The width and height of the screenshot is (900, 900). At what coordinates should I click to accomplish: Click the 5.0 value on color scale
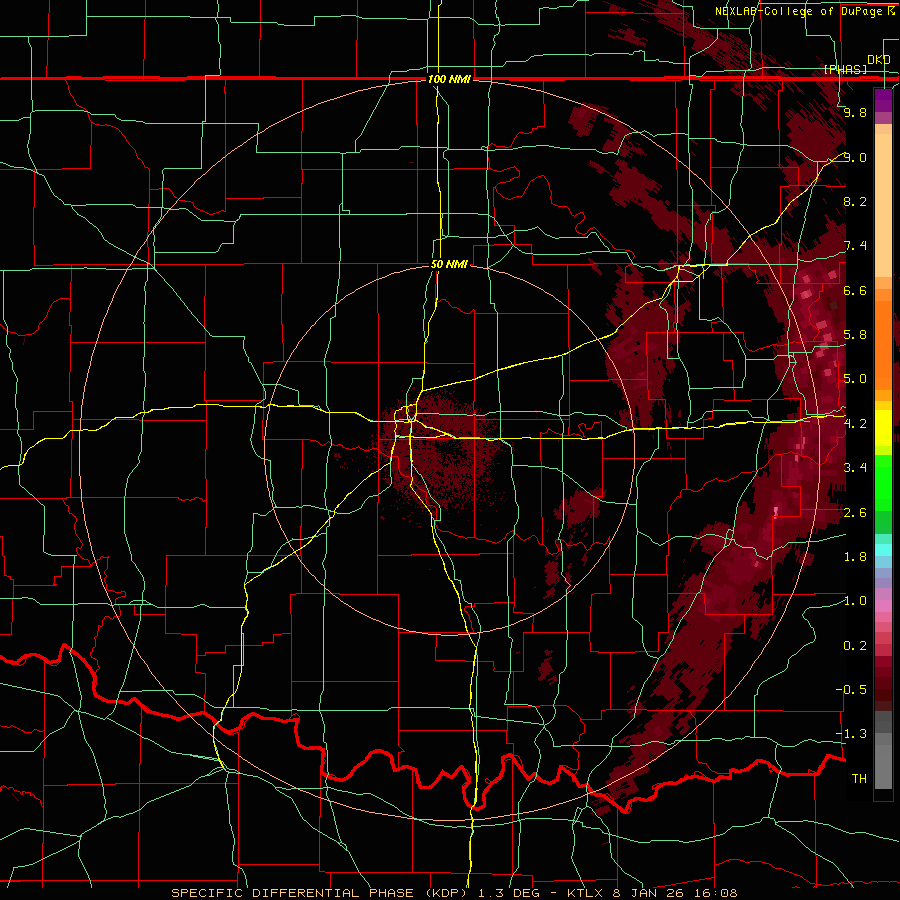855,379
